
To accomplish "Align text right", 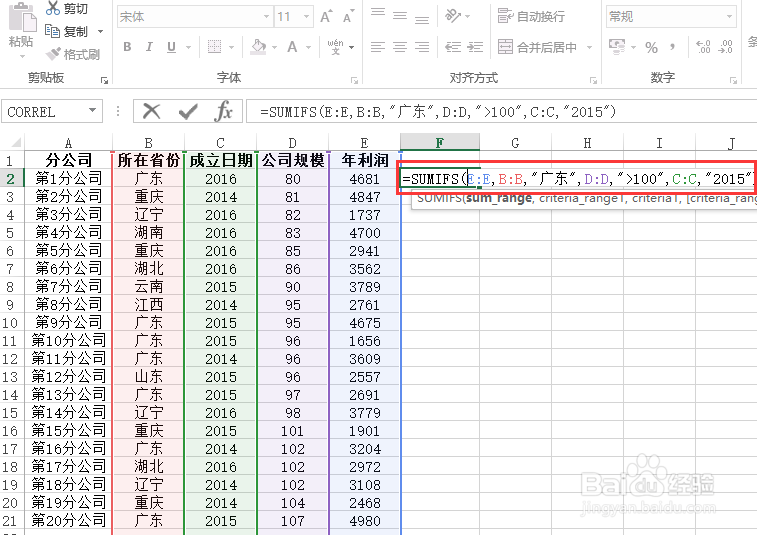I will (422, 47).
